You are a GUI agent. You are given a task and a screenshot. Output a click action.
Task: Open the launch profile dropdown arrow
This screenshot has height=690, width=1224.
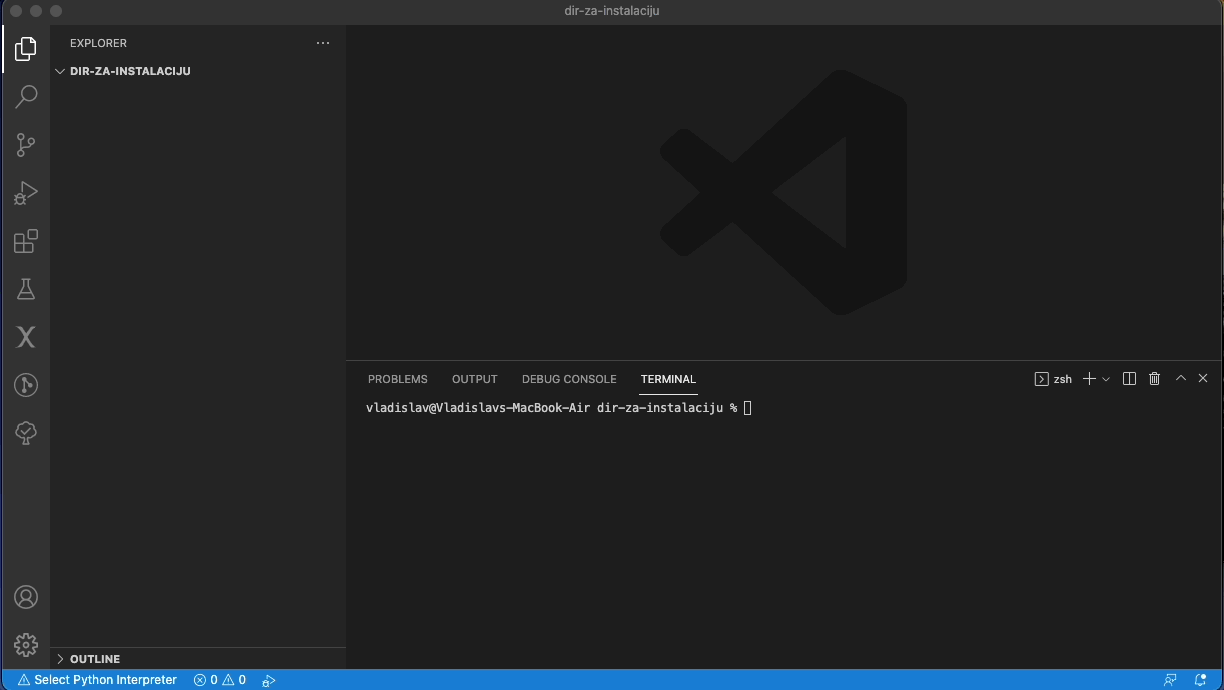tap(1106, 379)
